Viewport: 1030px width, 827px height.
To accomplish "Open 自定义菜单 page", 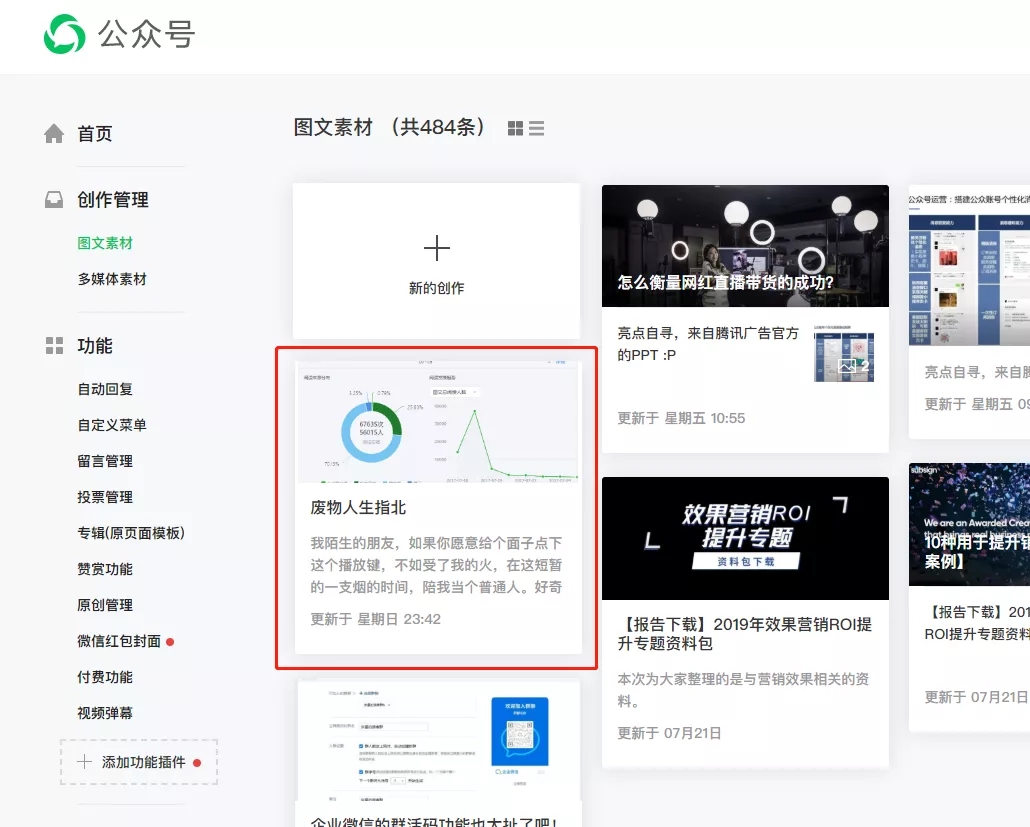I will [112, 425].
